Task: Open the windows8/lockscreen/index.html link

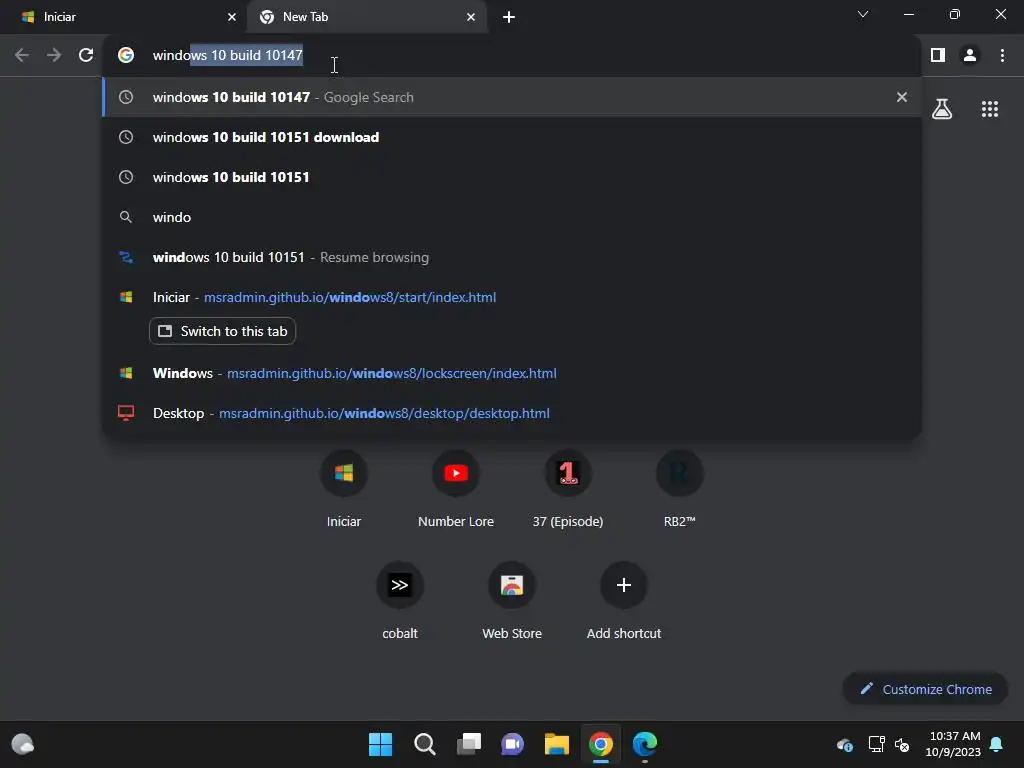Action: pyautogui.click(x=392, y=374)
